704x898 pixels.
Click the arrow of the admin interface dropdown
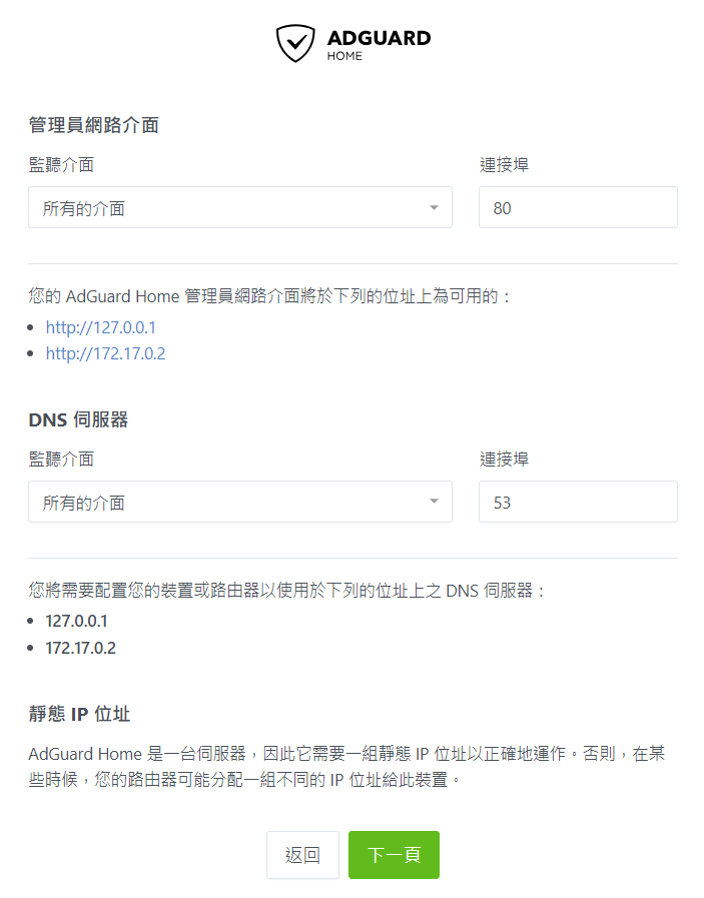[434, 207]
